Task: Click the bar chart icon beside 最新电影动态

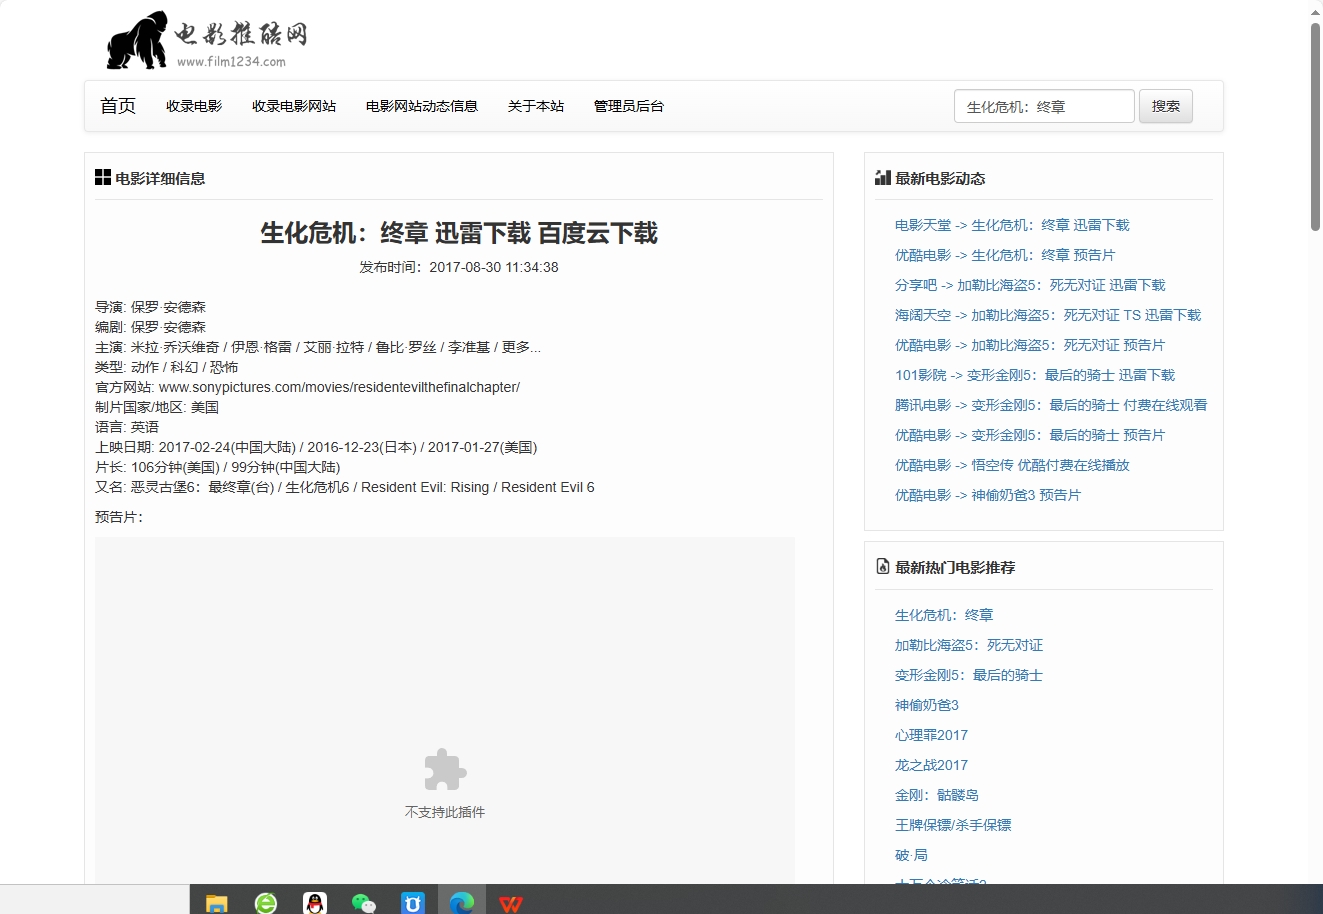Action: (x=882, y=177)
